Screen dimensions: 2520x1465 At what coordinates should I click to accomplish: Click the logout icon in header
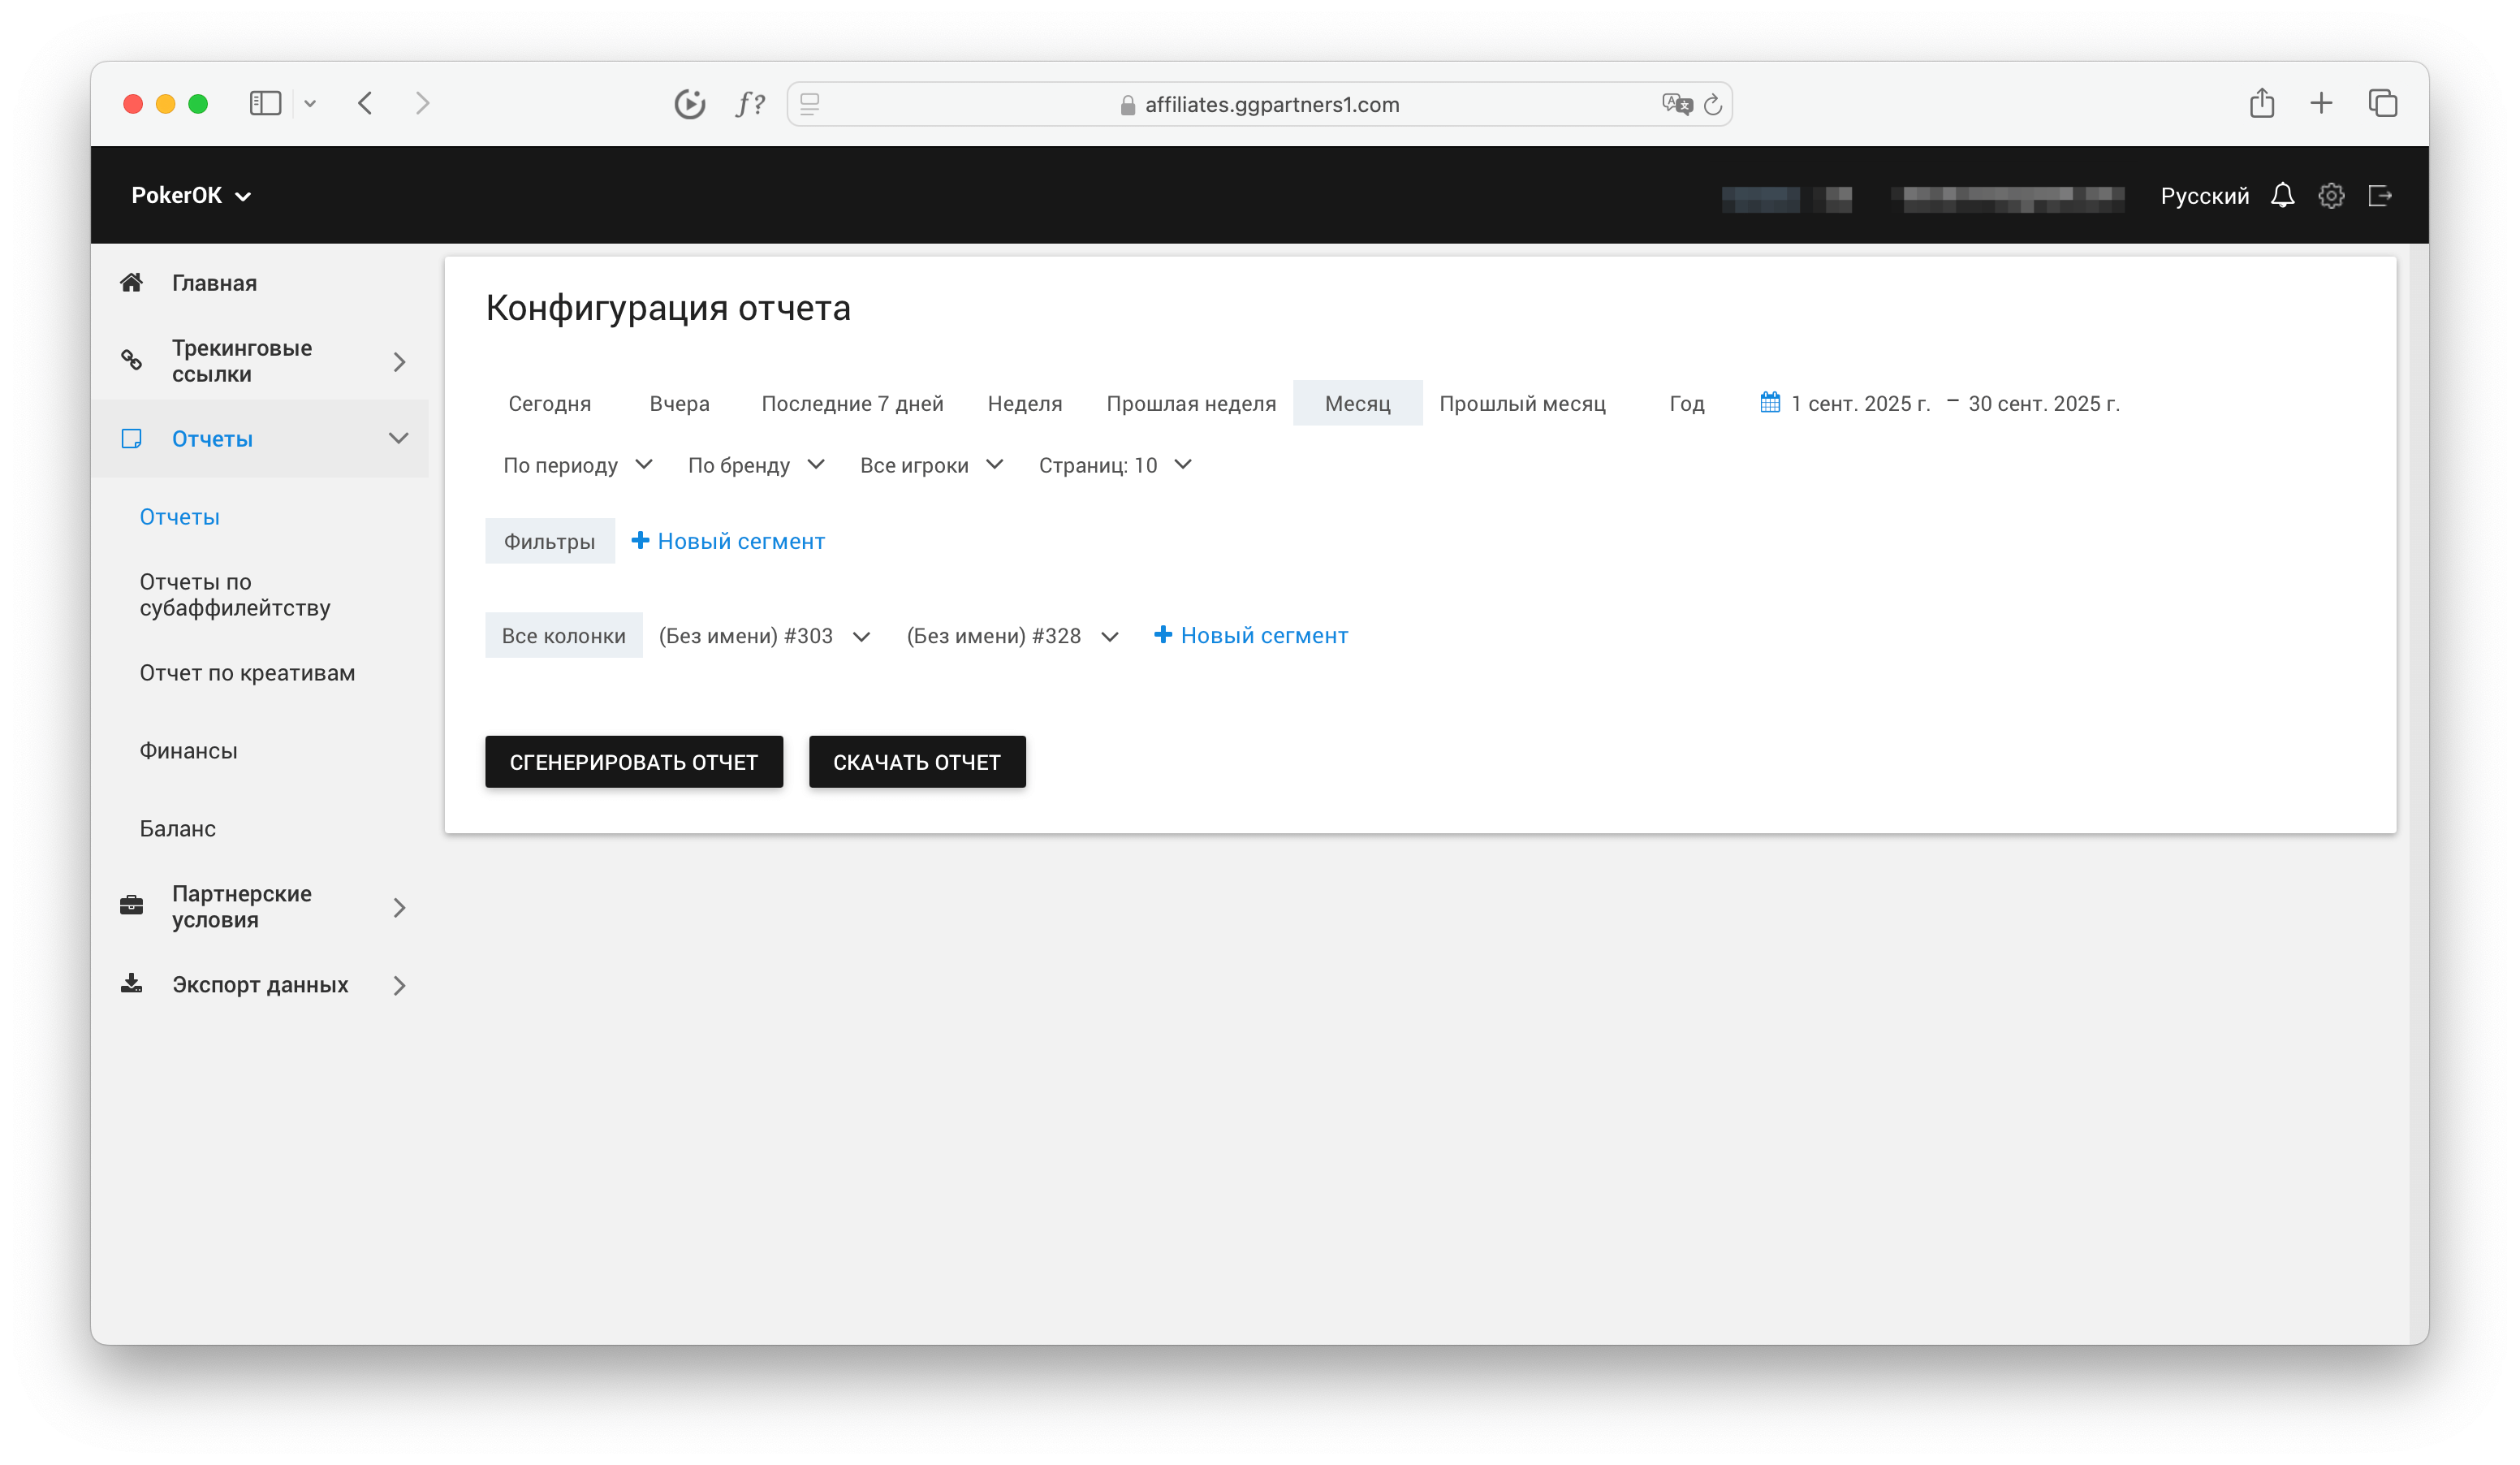pos(2380,195)
